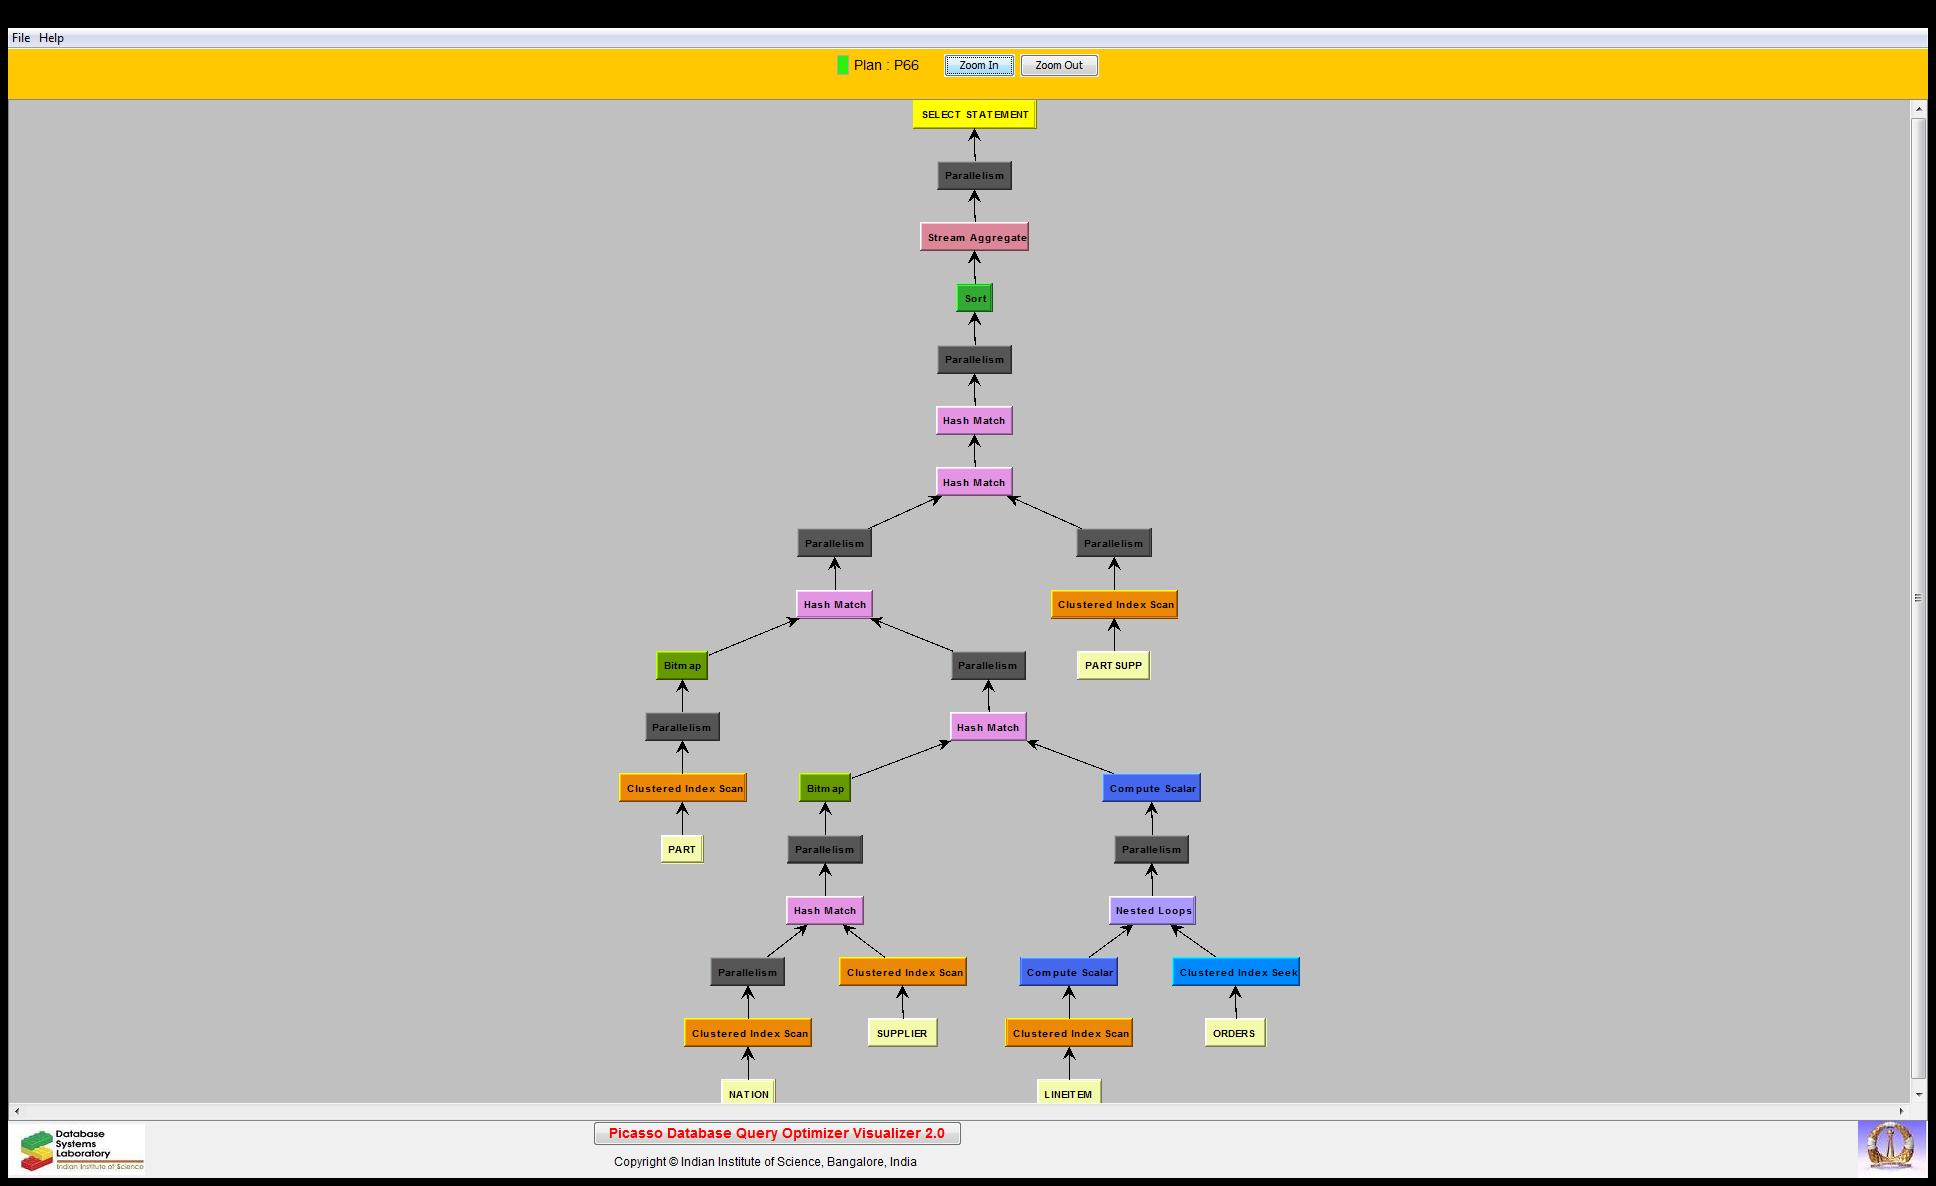Image resolution: width=1936 pixels, height=1186 pixels.
Task: Click the green Plan P66 color square
Action: point(842,65)
